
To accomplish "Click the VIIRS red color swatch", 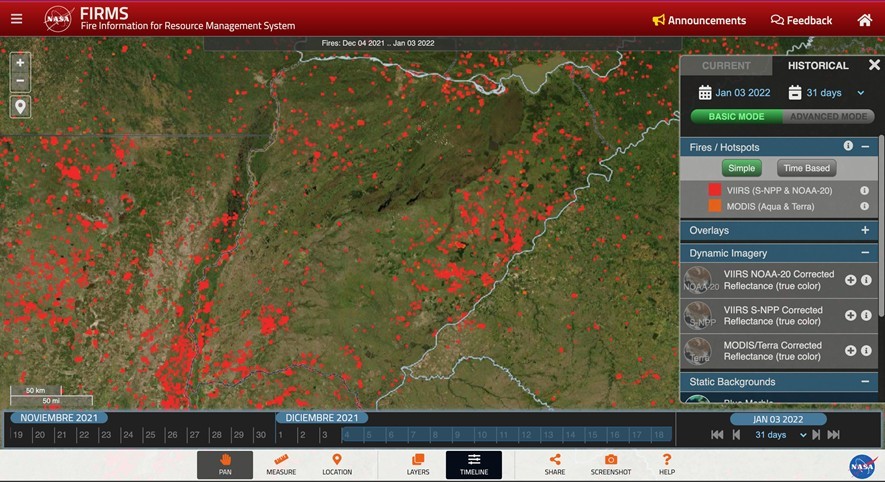I will coord(715,190).
